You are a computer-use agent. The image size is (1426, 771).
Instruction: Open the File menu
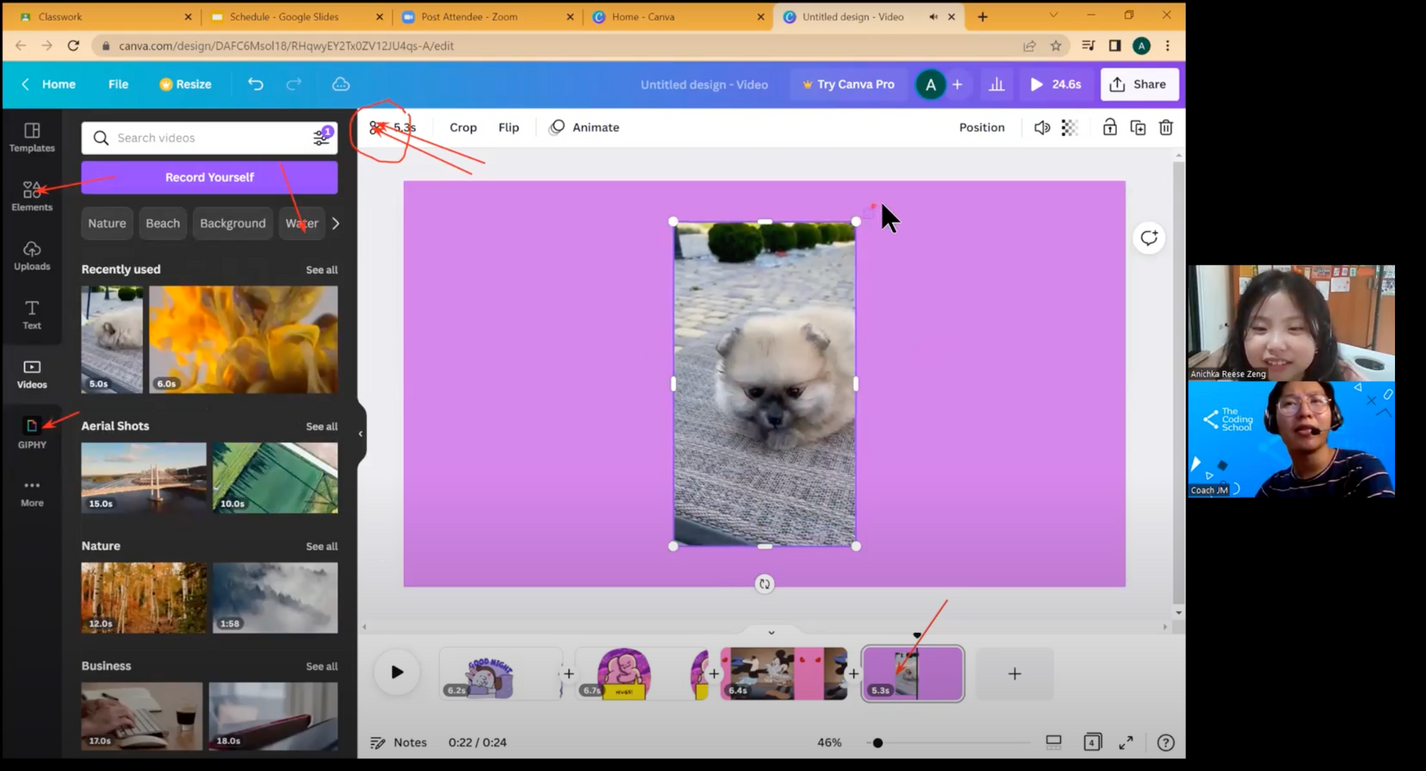[x=118, y=84]
